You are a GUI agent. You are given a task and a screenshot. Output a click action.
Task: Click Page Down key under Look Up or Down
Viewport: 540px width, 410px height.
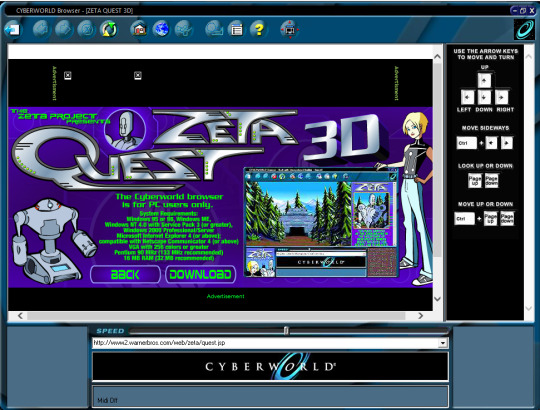[491, 180]
